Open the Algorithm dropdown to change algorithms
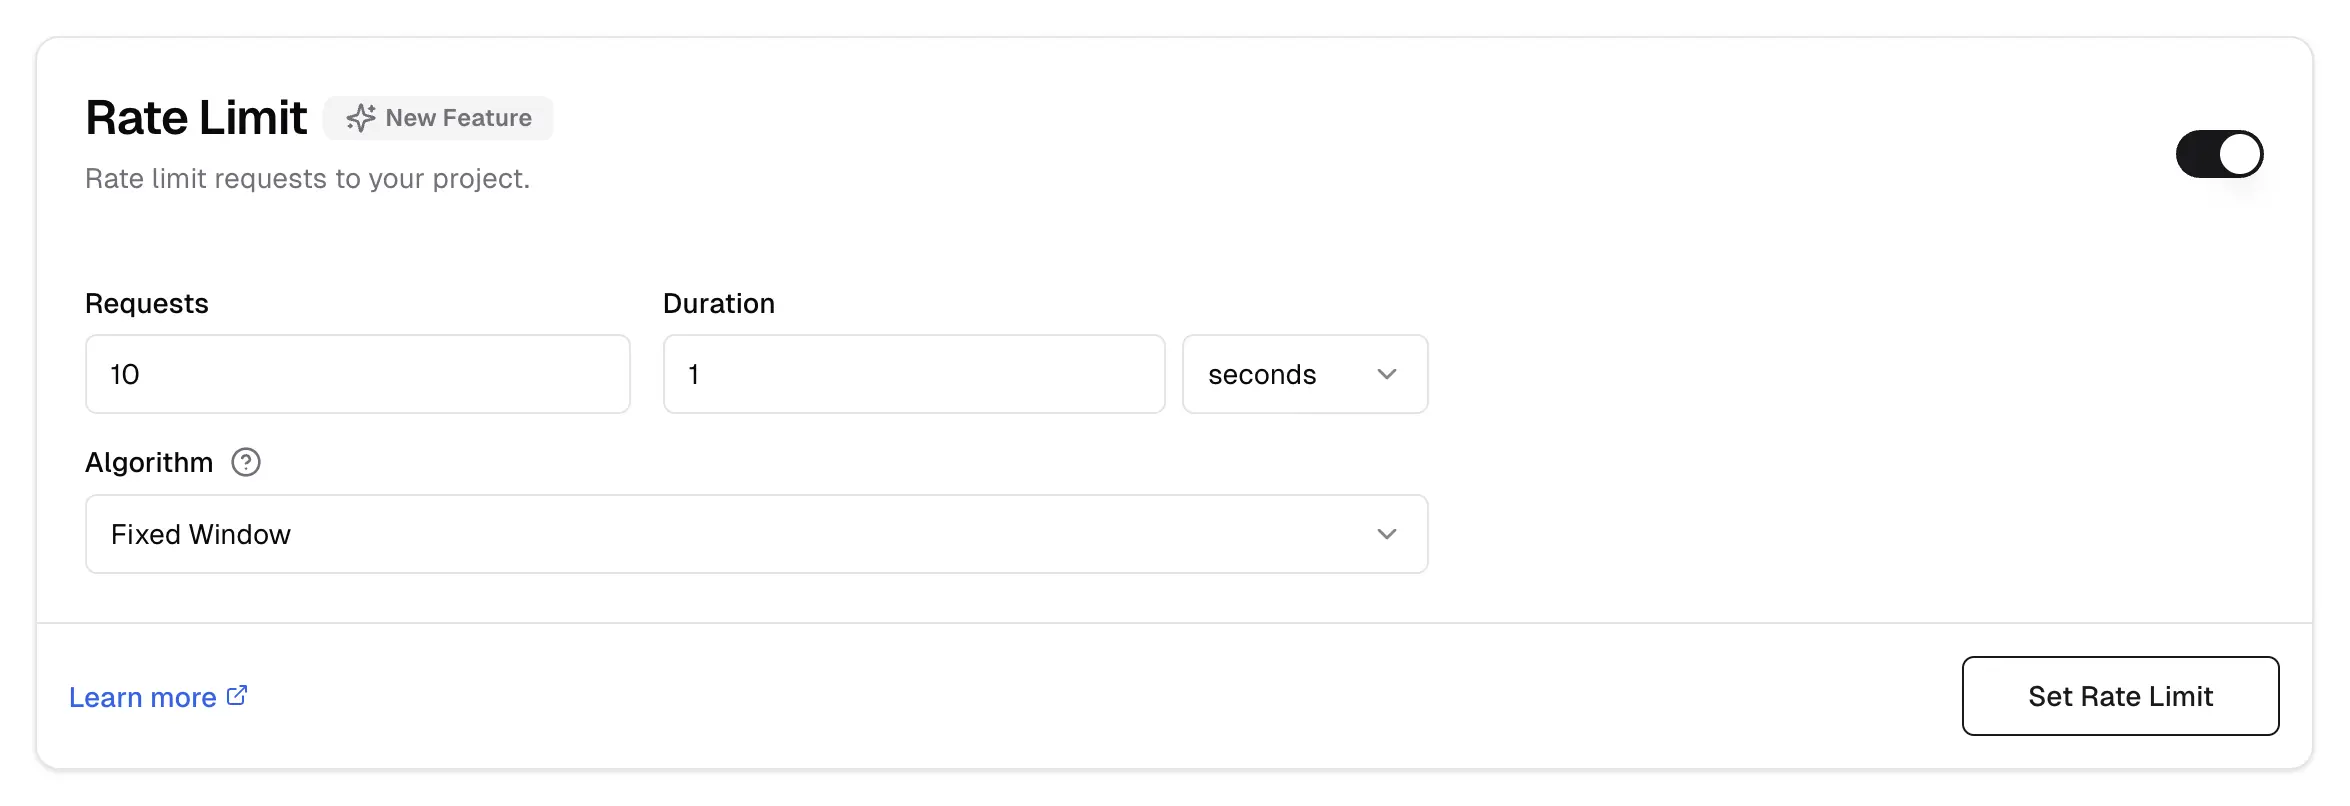The image size is (2350, 806). 755,533
